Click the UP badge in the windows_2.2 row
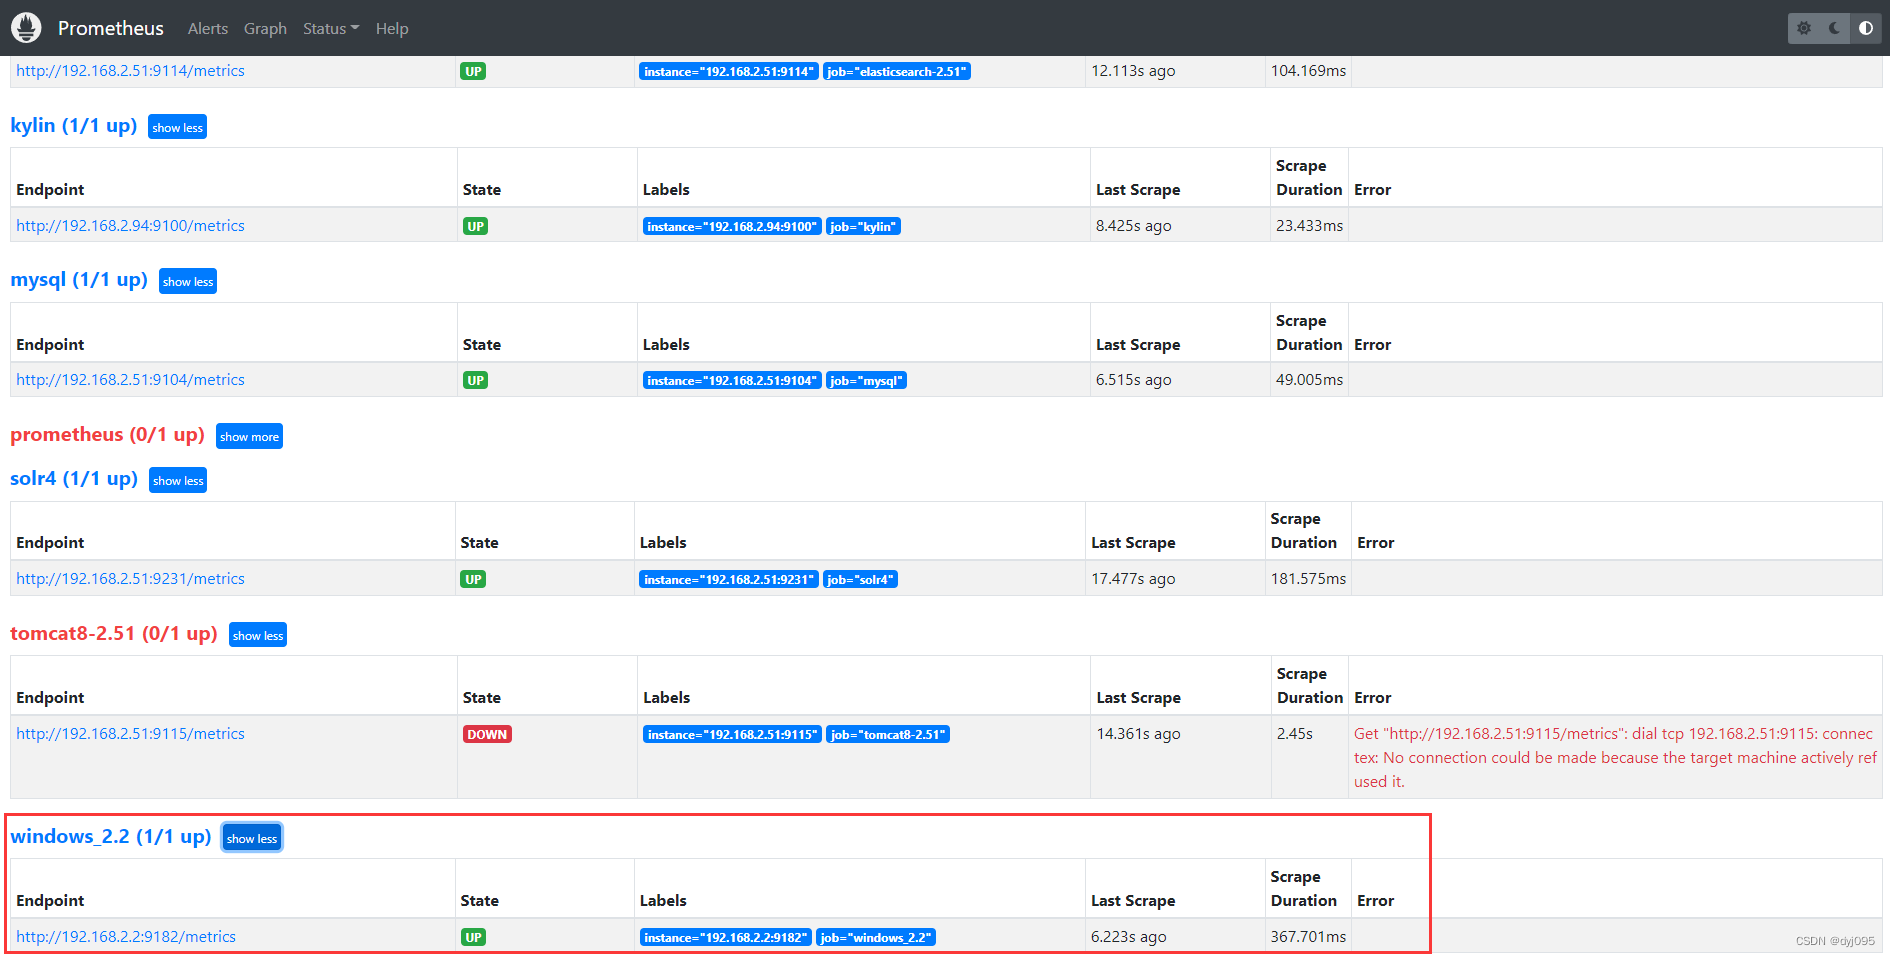The image size is (1890, 957). tap(473, 937)
